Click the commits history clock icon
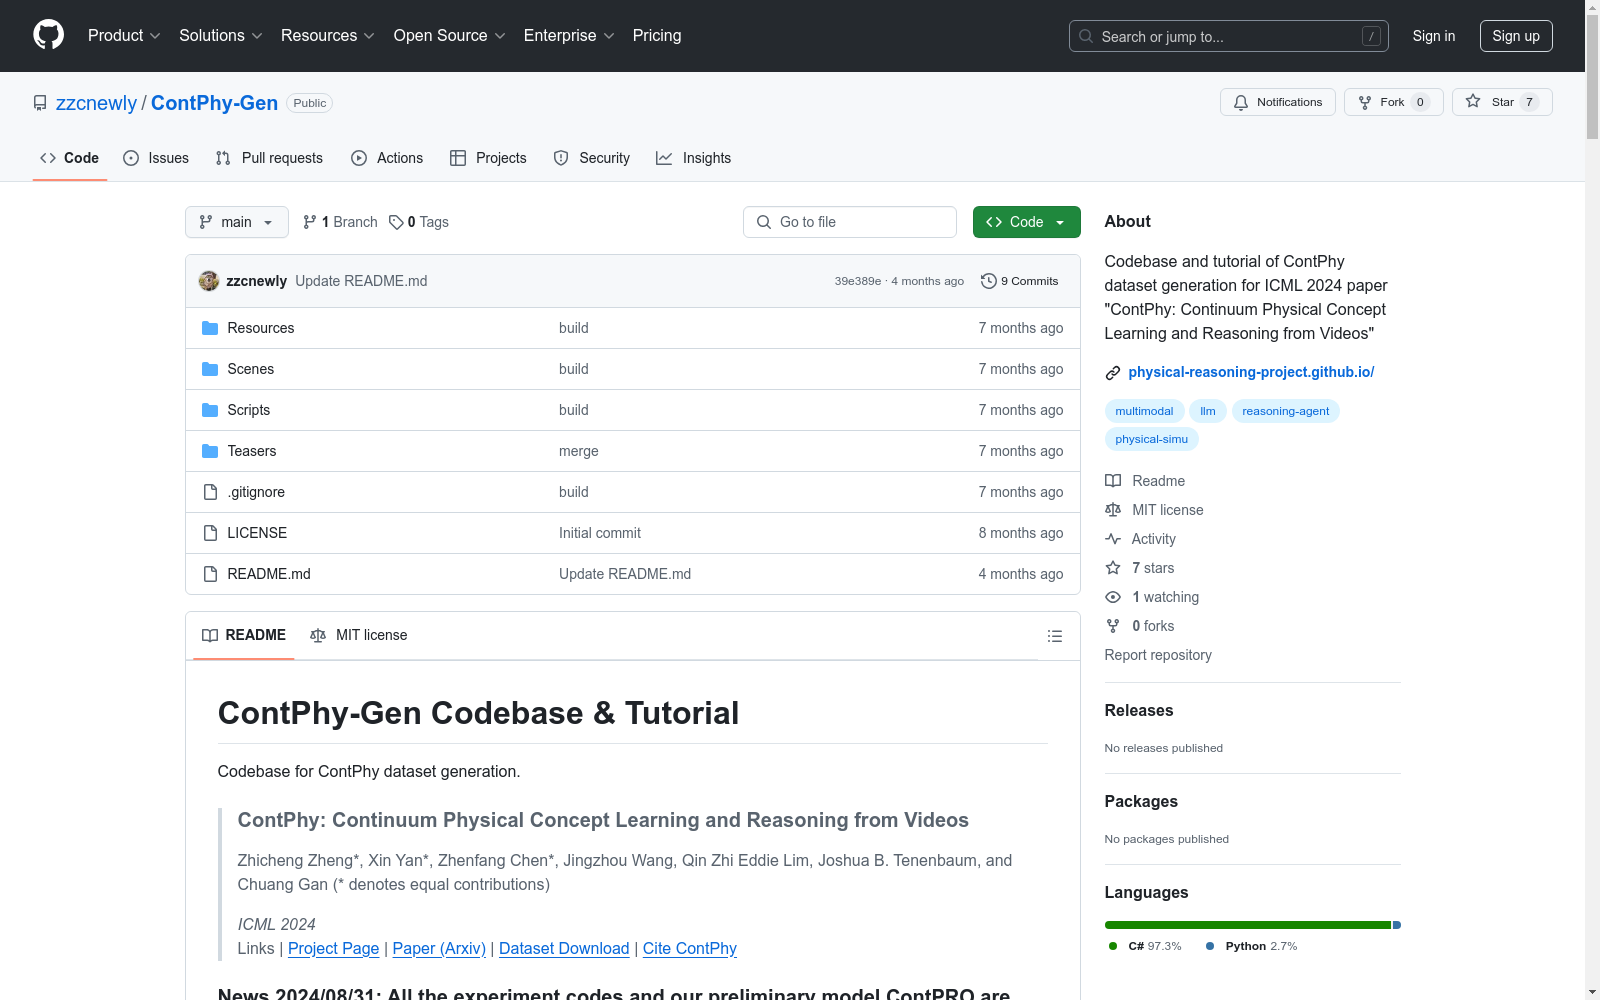Screen dimensions: 1600x1000 (989, 281)
